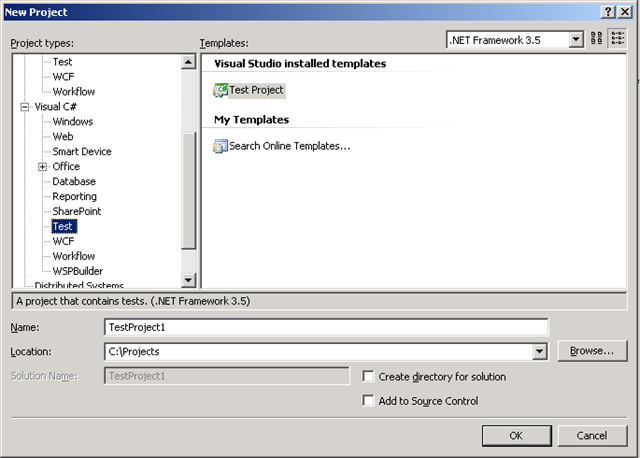Select Workflow below highlighted Test item

click(74, 256)
